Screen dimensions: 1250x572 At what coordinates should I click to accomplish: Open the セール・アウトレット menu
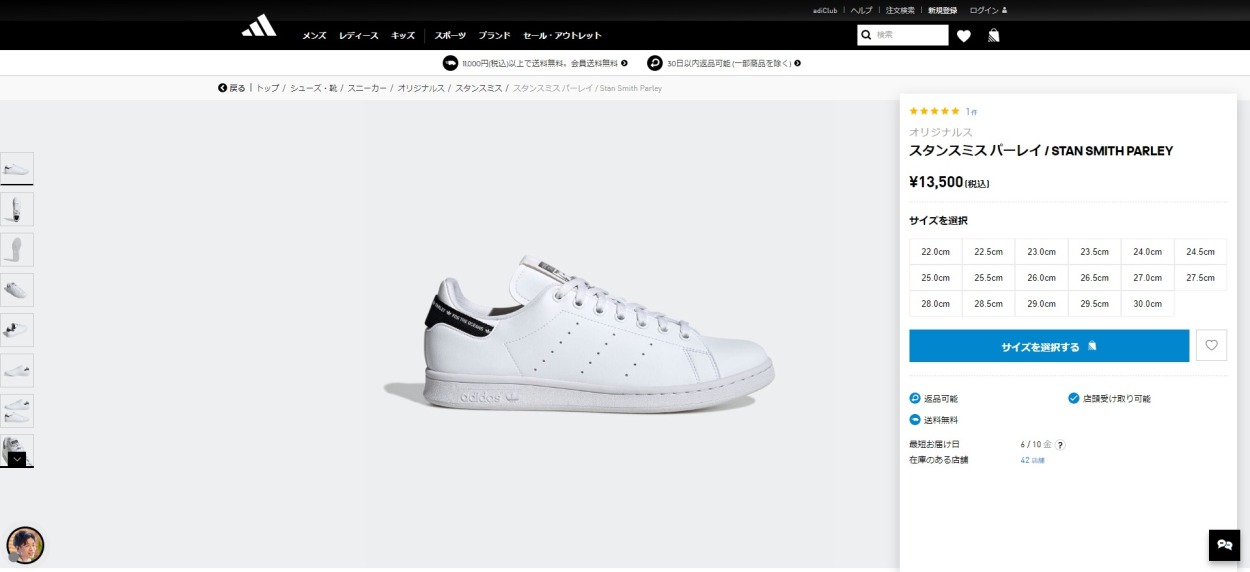coord(563,36)
